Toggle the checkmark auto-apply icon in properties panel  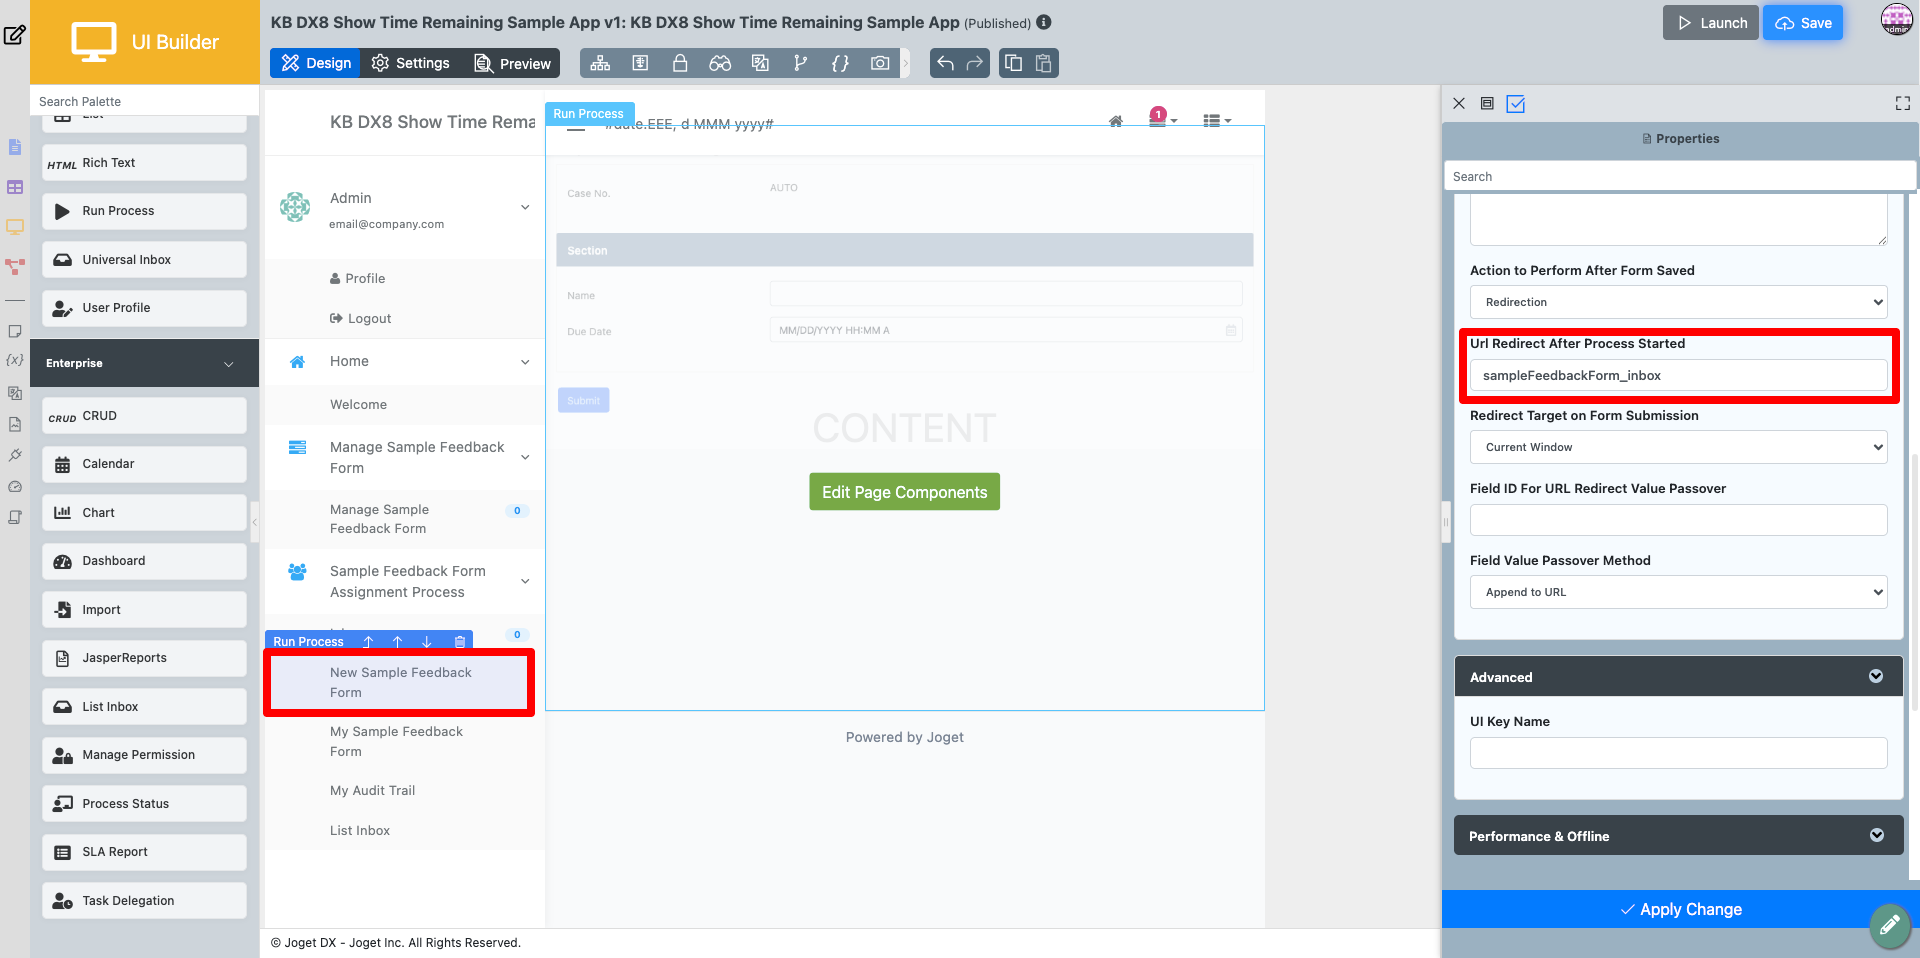(1516, 103)
